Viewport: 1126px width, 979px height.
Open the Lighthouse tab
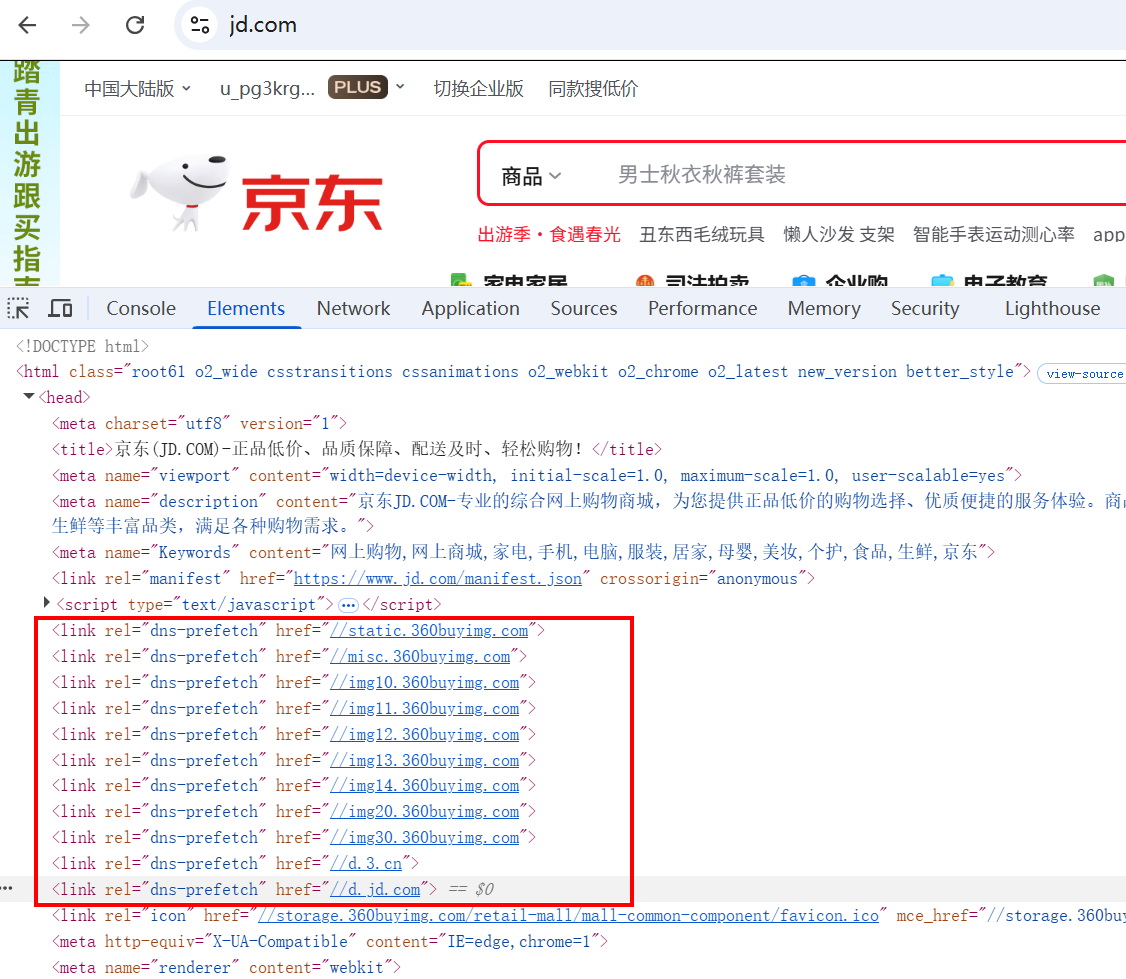tap(1052, 309)
